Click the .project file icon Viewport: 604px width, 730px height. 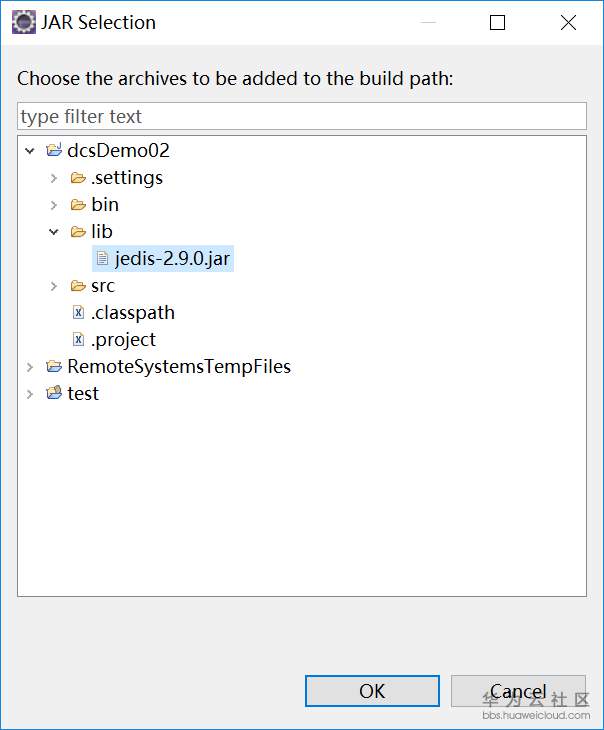(78, 340)
